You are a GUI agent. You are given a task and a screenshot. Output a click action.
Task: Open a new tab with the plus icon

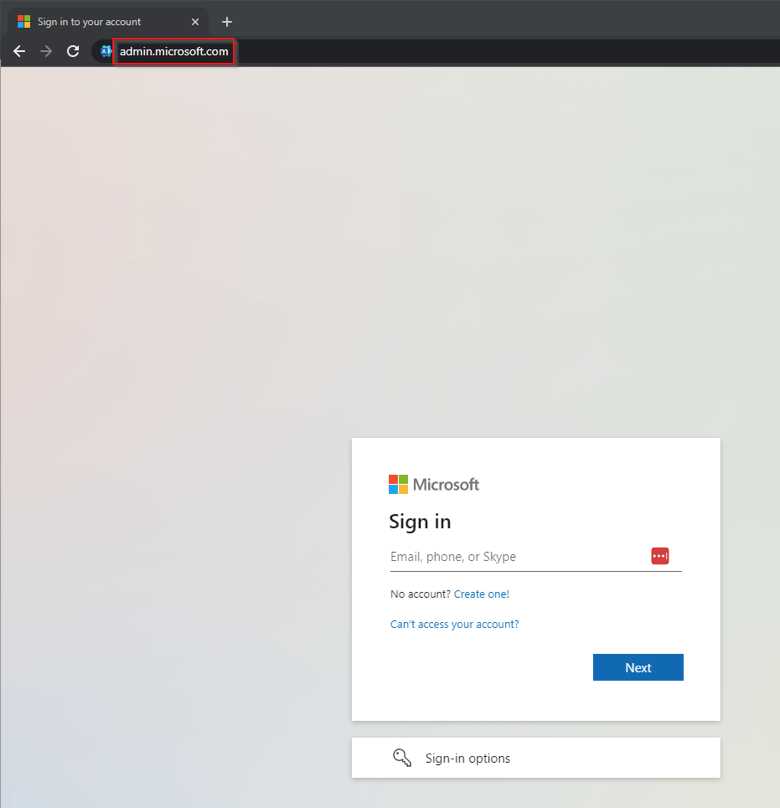point(227,22)
